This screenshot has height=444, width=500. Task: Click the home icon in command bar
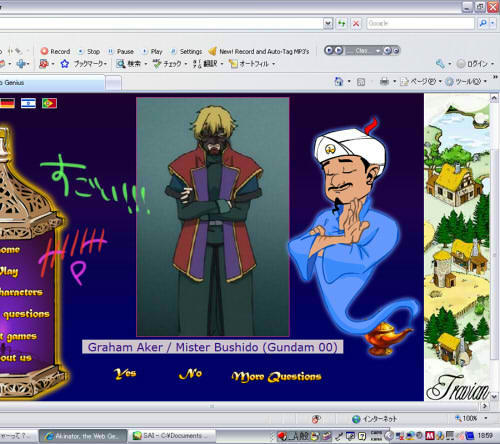pos(339,81)
